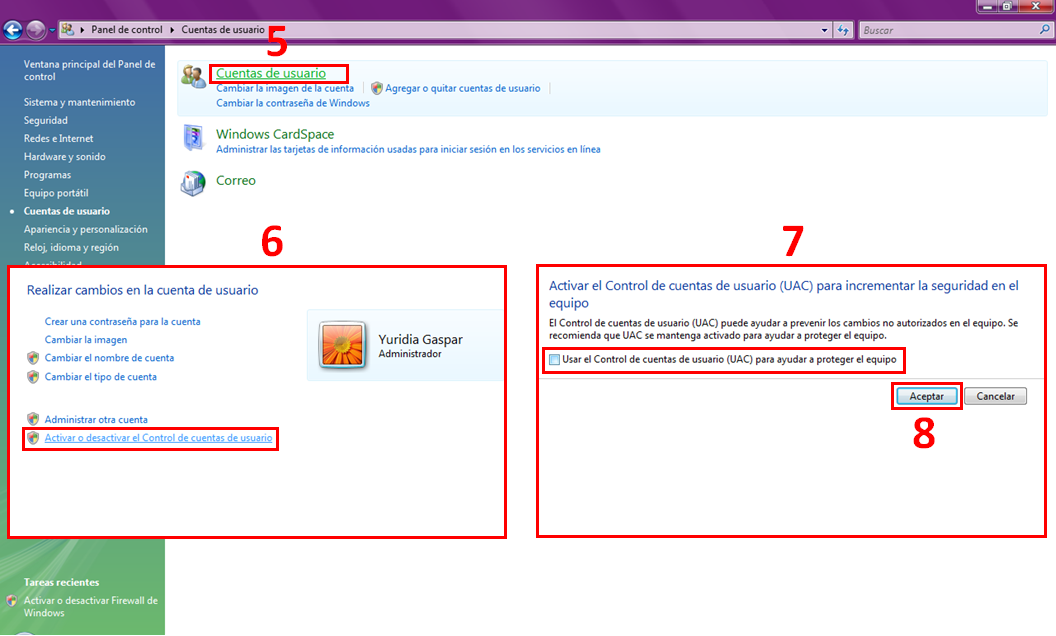The width and height of the screenshot is (1056, 636).
Task: Open 'Activar o desactivar Firewall de Windows' recent task
Action: pos(90,607)
